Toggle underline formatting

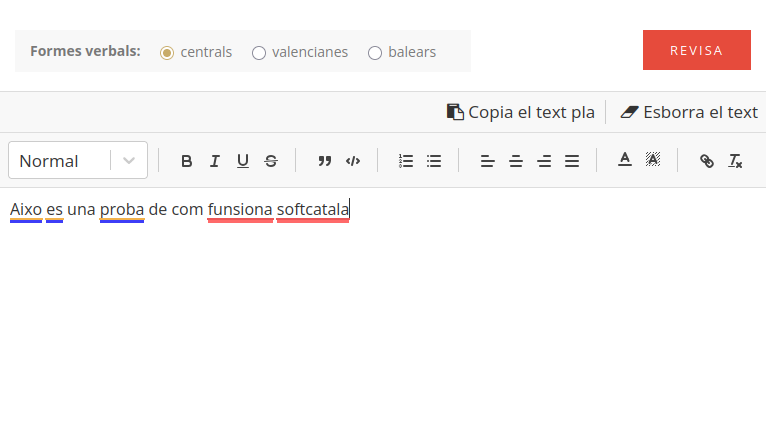(242, 161)
